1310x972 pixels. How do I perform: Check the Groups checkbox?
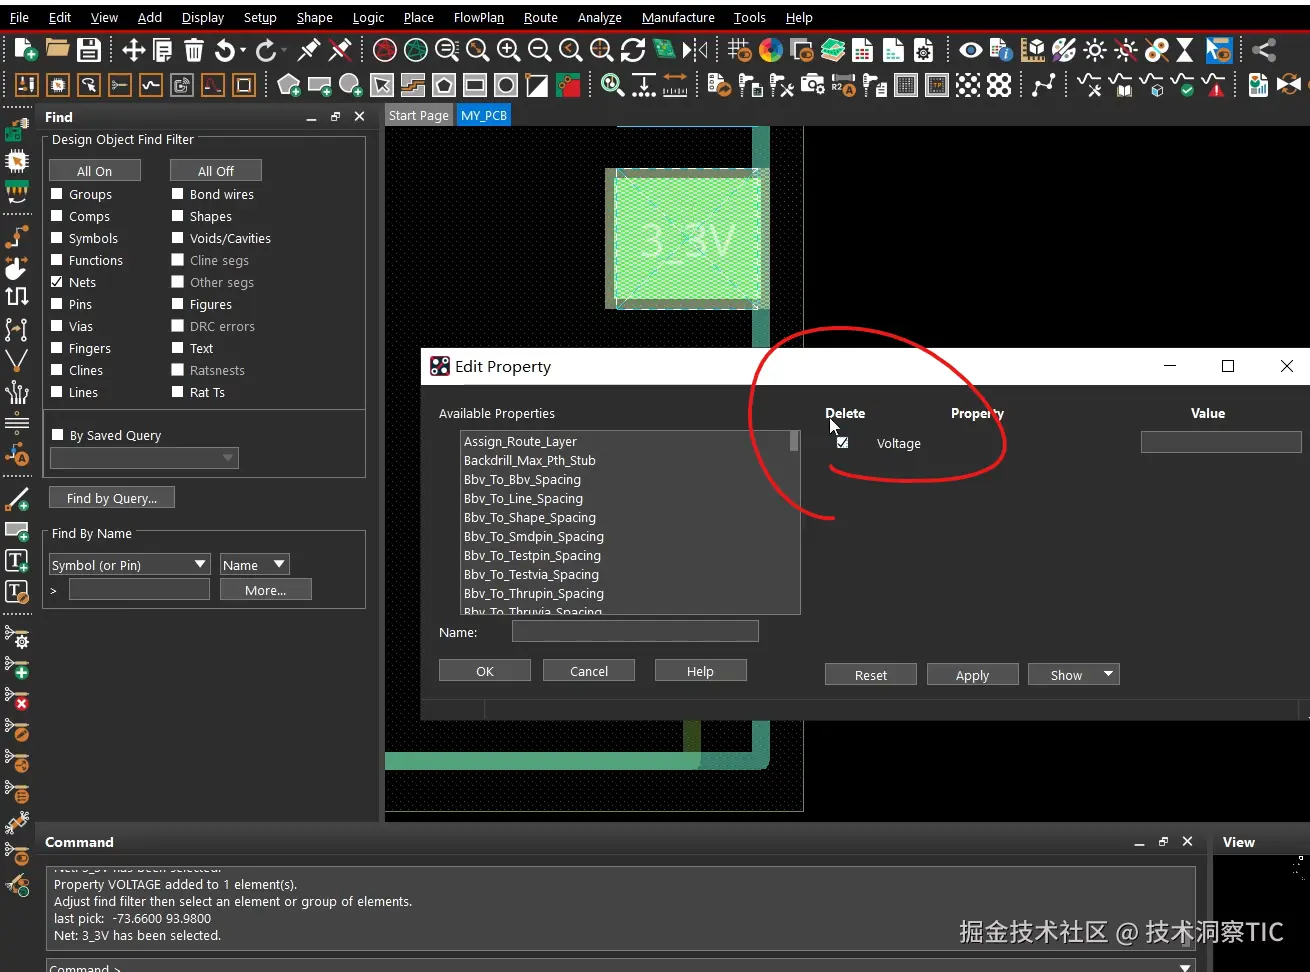coord(57,194)
